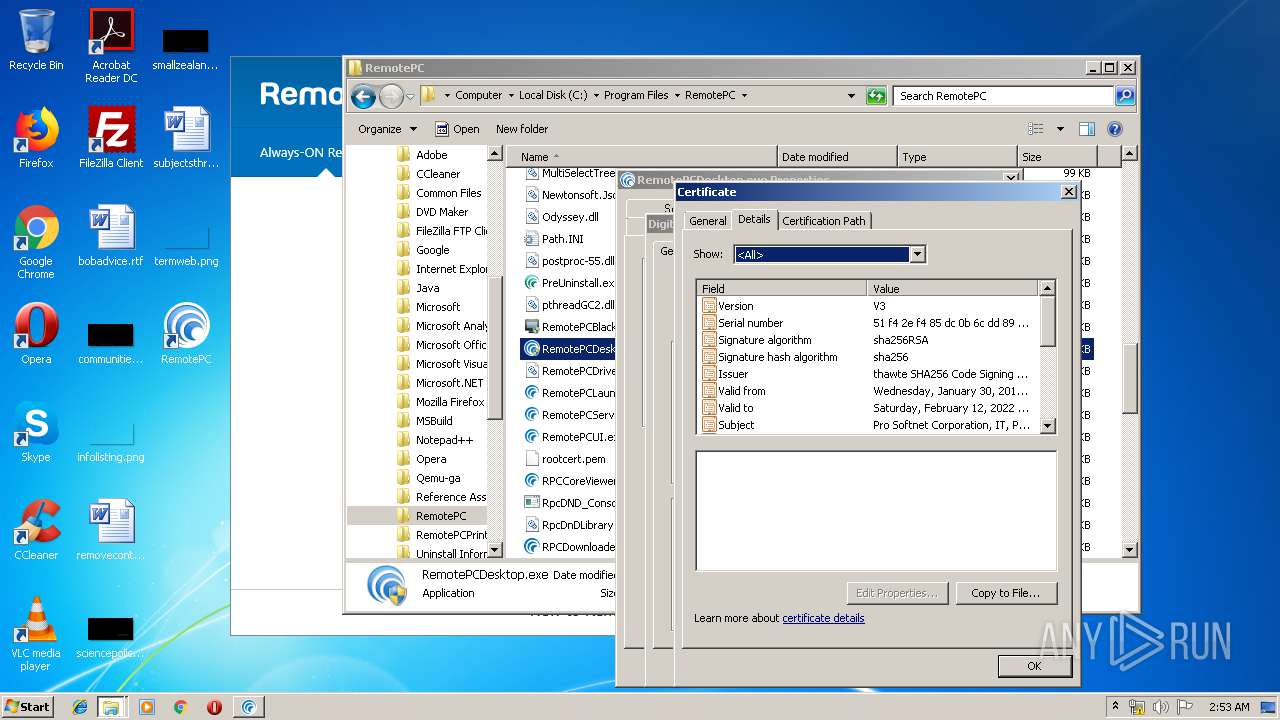The width and height of the screenshot is (1280, 720).
Task: Show hidden tray icons arrow
Action: (1115, 707)
